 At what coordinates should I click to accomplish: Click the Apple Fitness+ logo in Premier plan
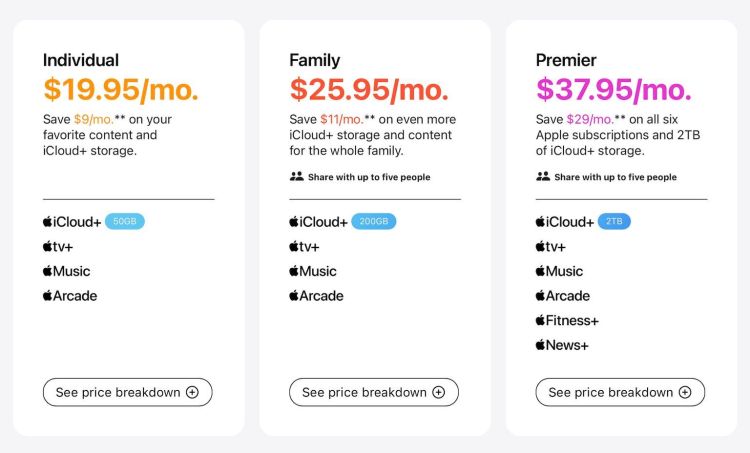[x=566, y=321]
